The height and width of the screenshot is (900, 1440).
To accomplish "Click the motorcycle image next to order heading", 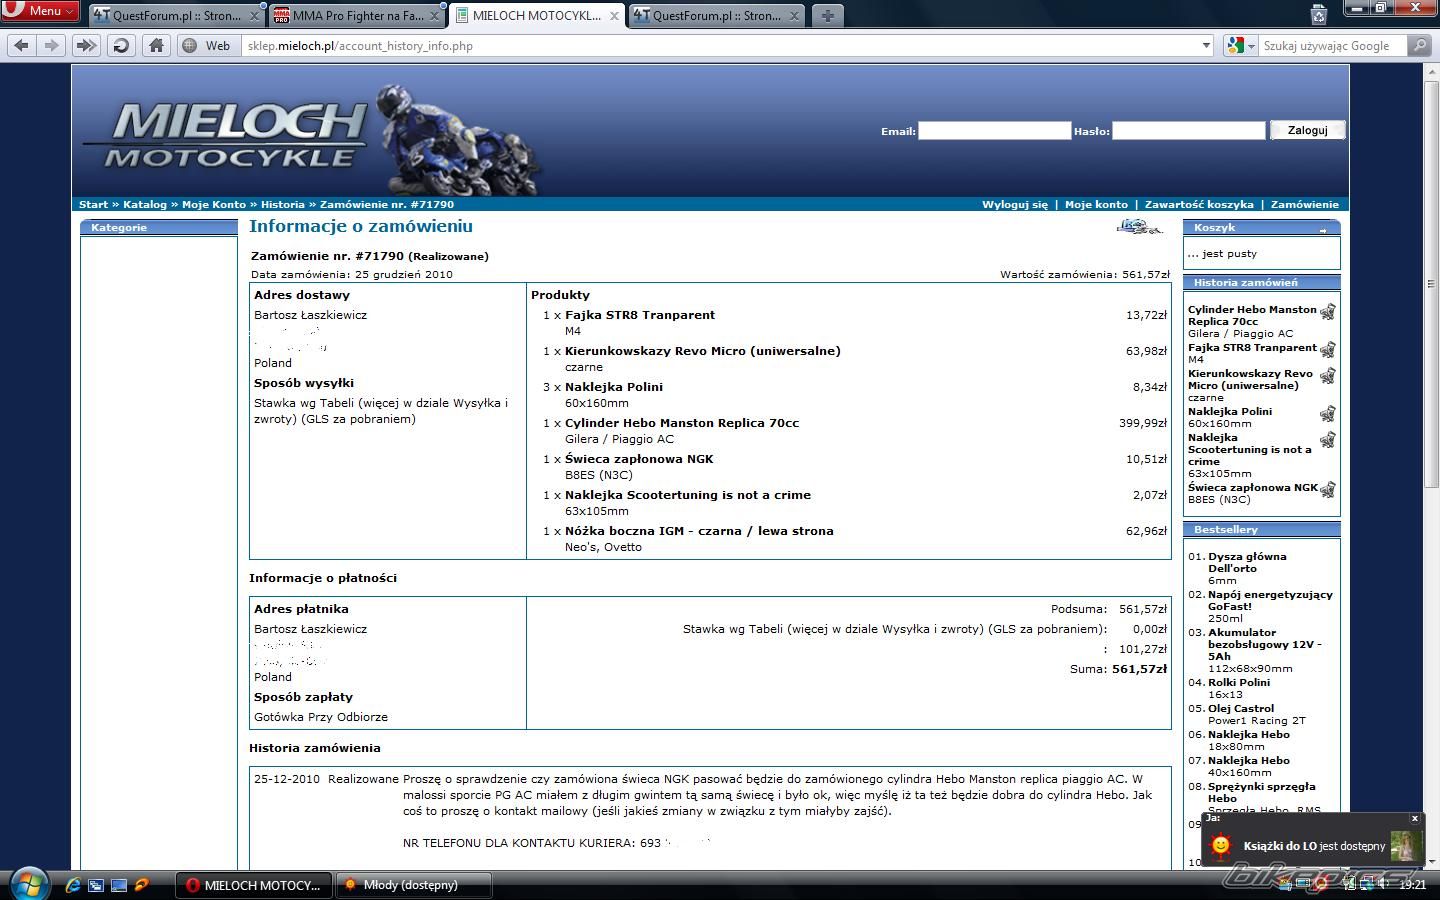I will click(x=1139, y=227).
